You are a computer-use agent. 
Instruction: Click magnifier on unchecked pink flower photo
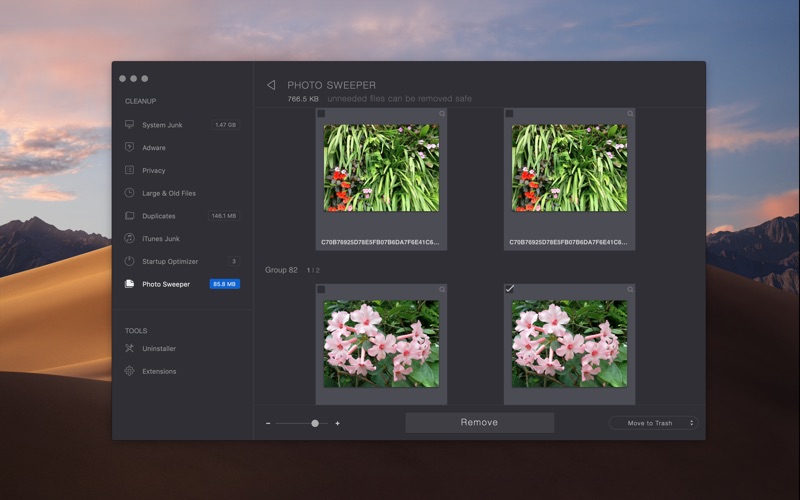[x=442, y=289]
